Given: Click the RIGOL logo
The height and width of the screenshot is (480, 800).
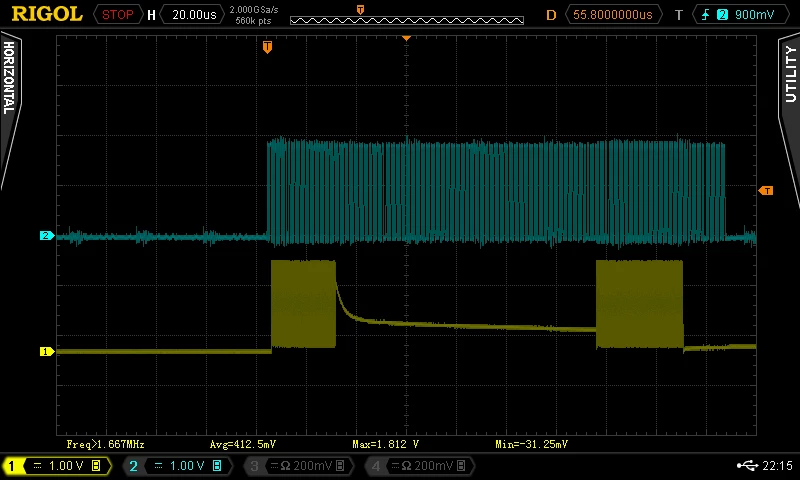Looking at the screenshot, I should 47,14.
